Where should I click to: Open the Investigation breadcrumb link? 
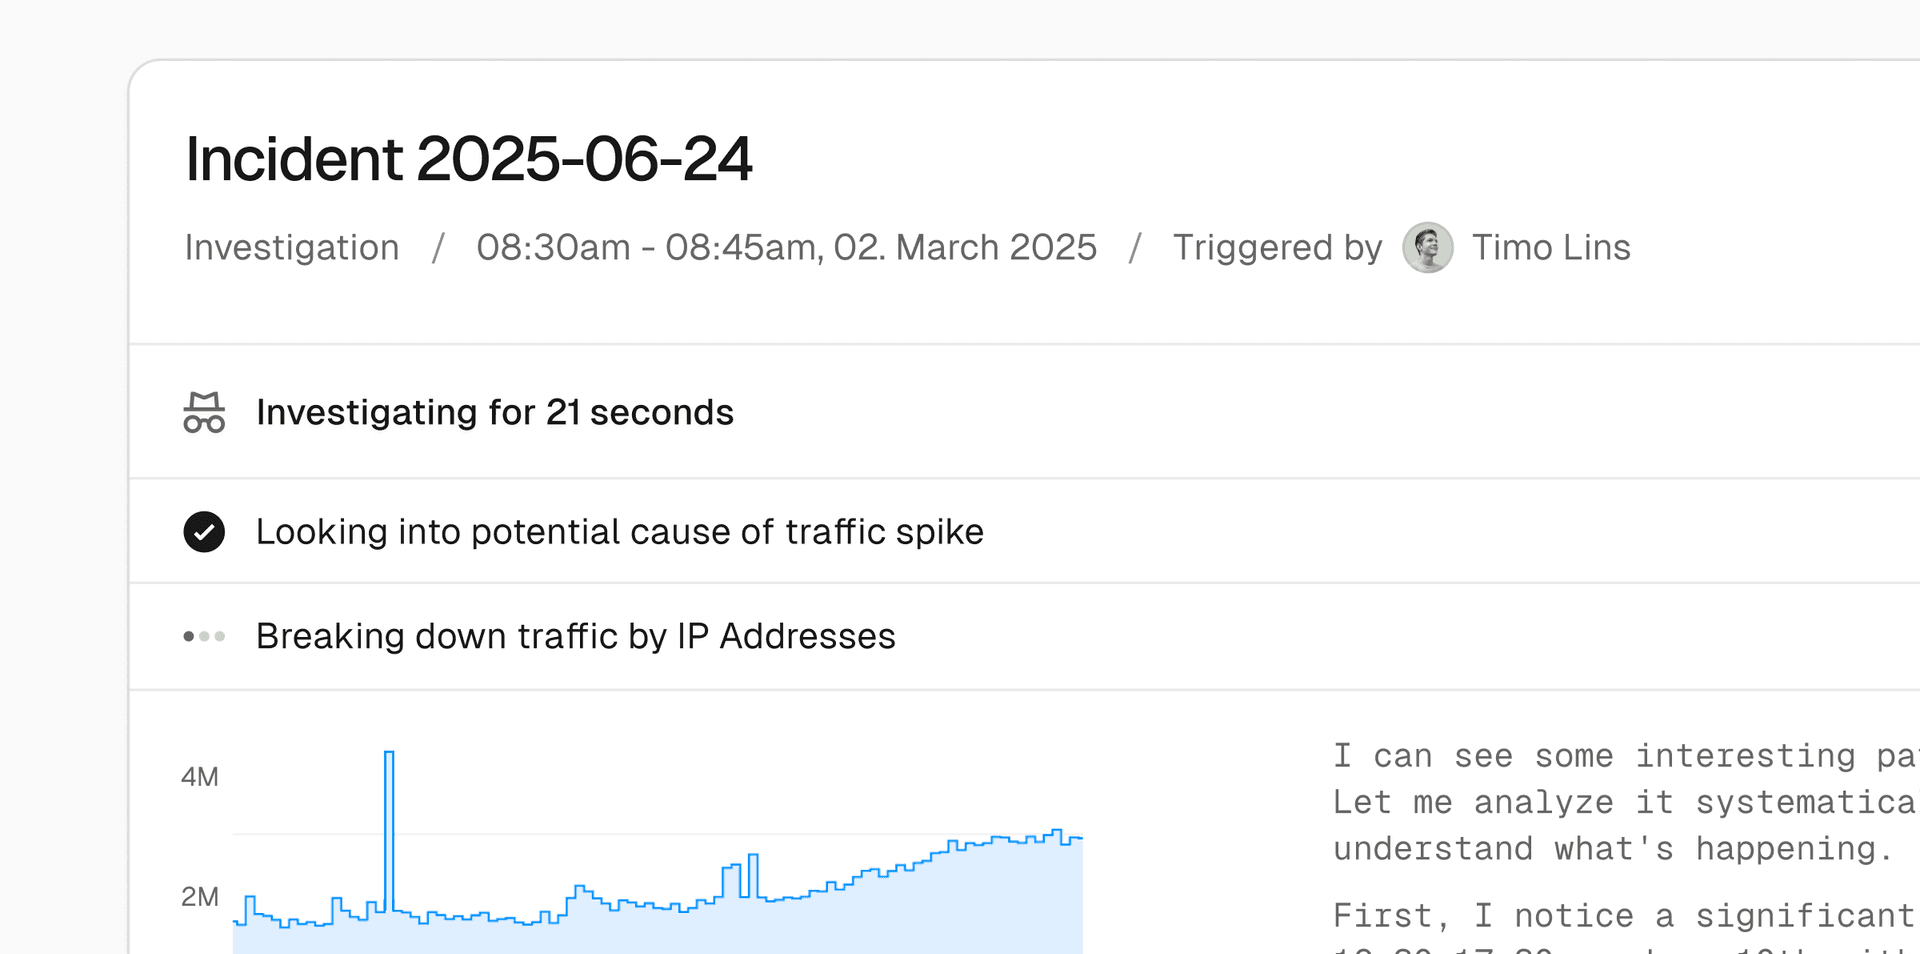(x=292, y=247)
